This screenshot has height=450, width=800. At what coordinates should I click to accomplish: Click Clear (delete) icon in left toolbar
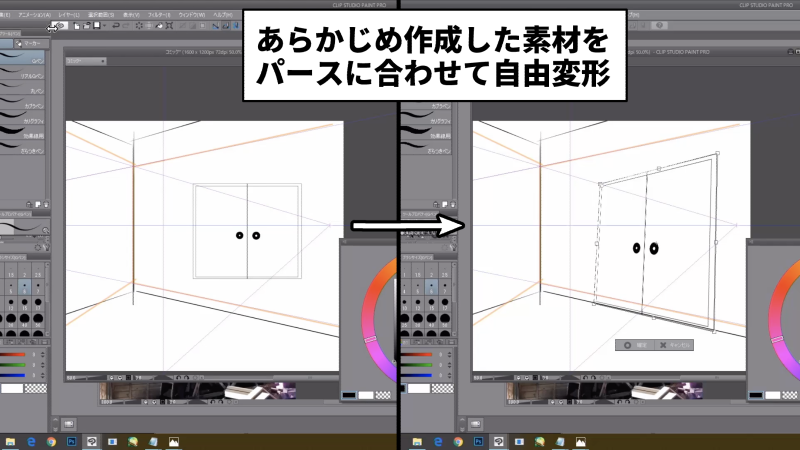139,26
